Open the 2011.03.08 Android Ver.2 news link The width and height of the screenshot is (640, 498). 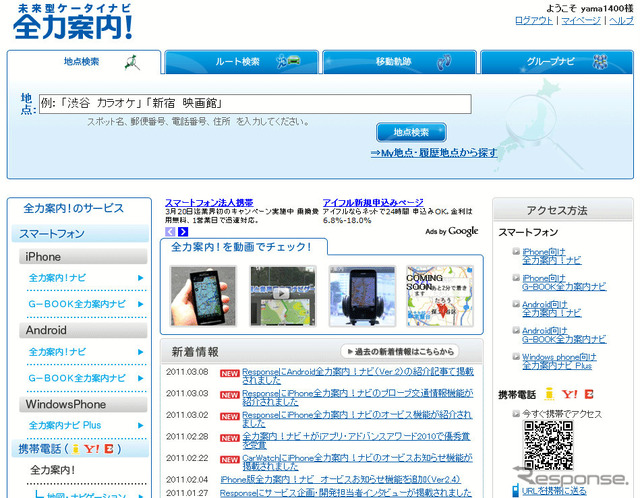[358, 376]
